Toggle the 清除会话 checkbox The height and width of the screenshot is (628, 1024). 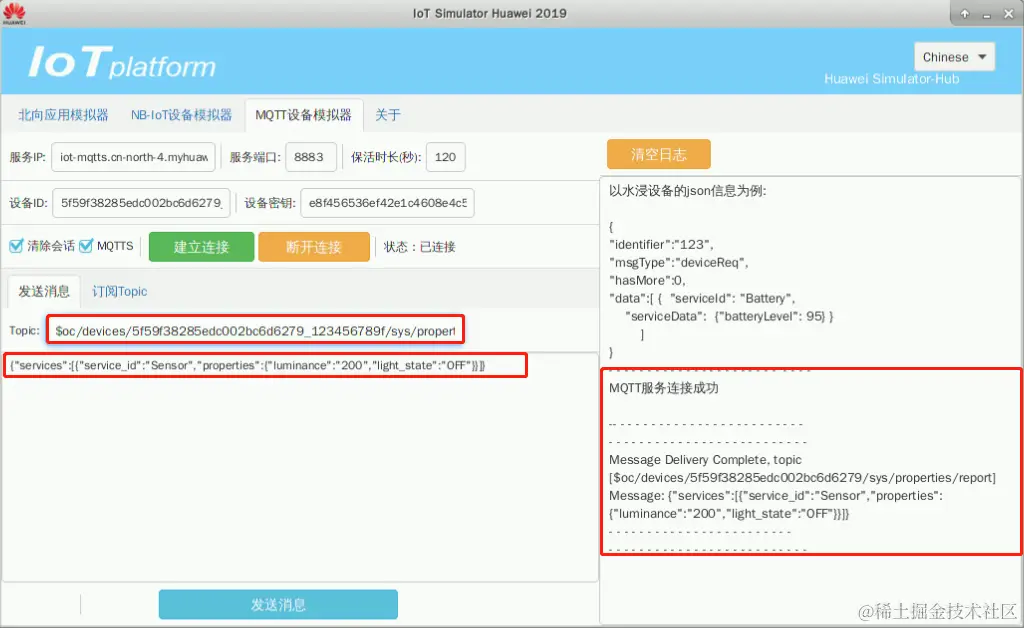point(16,246)
